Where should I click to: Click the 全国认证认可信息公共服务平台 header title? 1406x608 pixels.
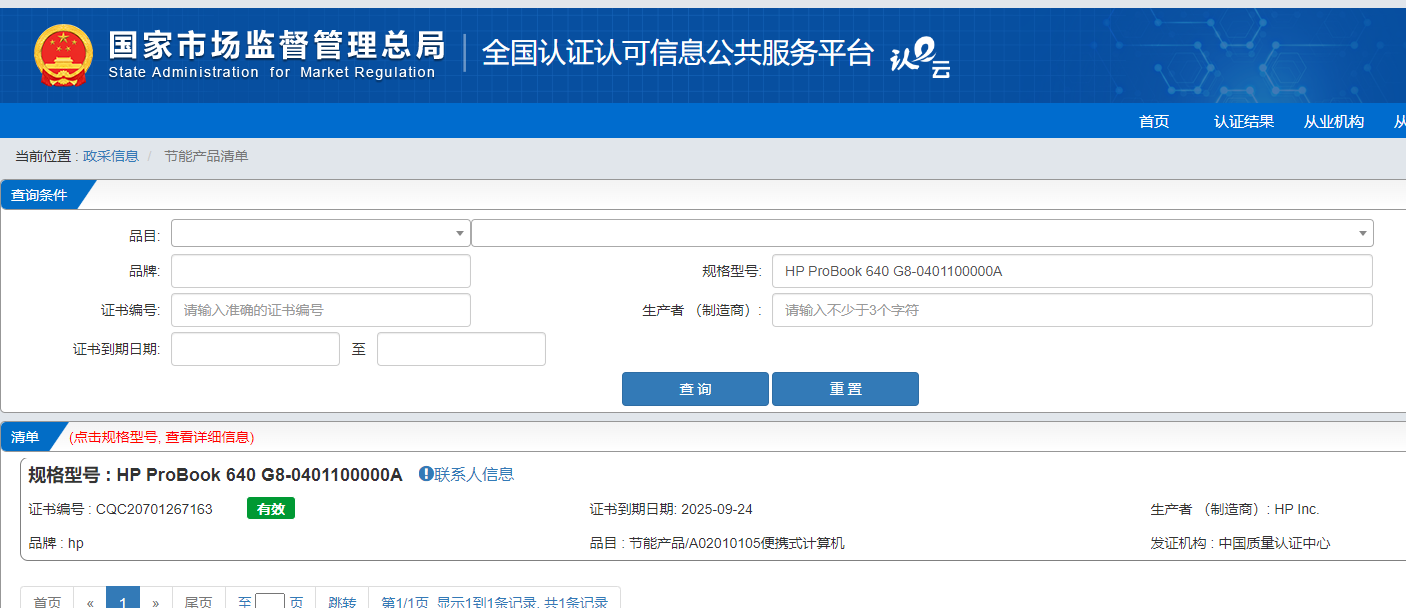pos(678,53)
